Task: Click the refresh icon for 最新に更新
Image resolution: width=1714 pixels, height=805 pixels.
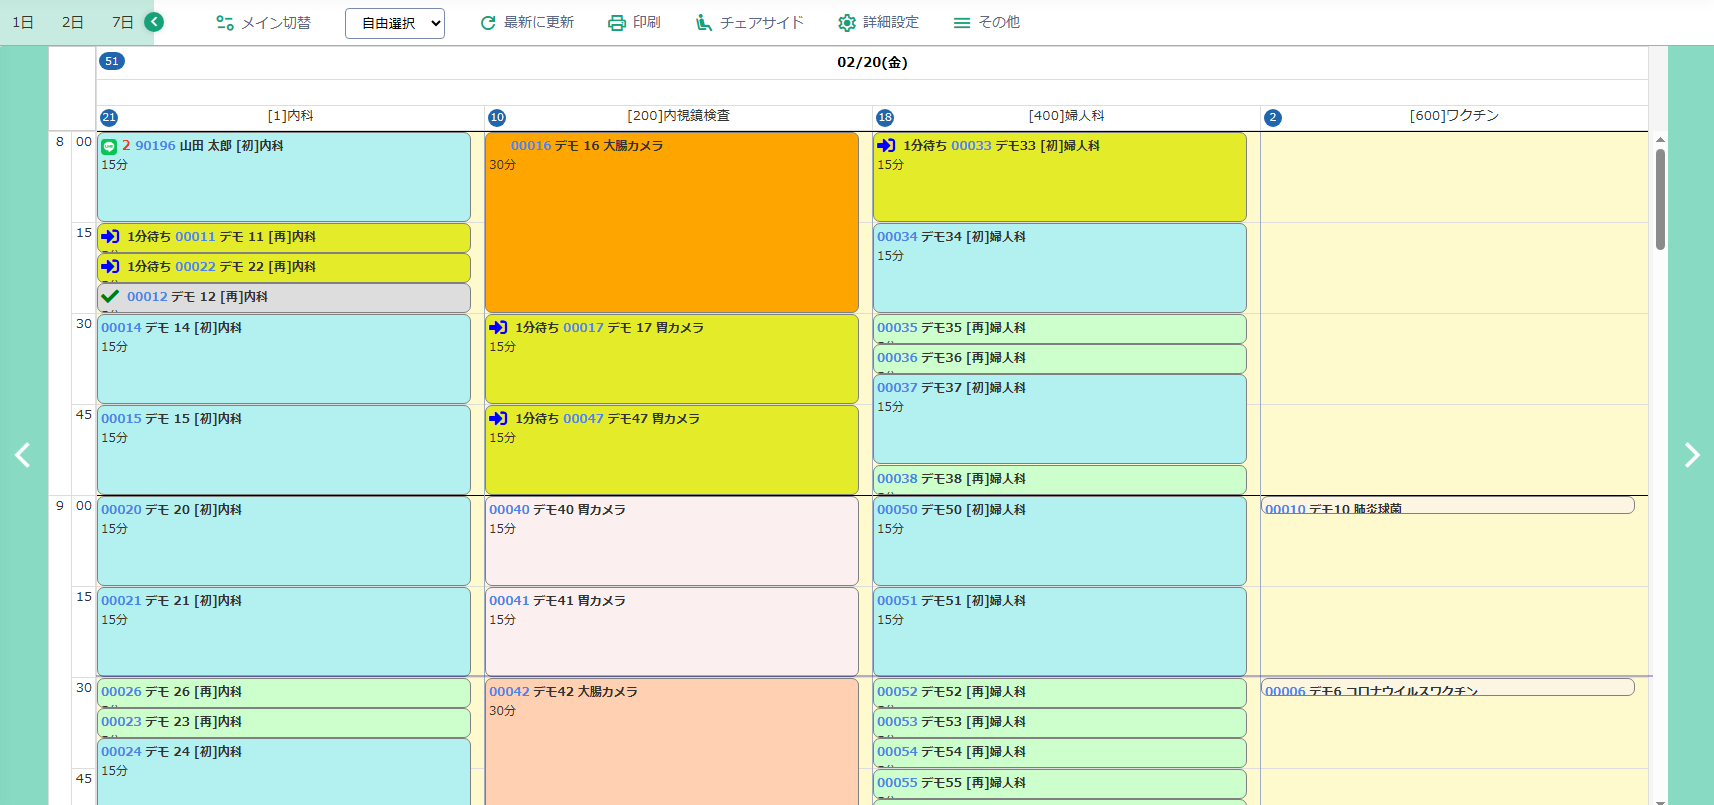Action: [x=488, y=23]
